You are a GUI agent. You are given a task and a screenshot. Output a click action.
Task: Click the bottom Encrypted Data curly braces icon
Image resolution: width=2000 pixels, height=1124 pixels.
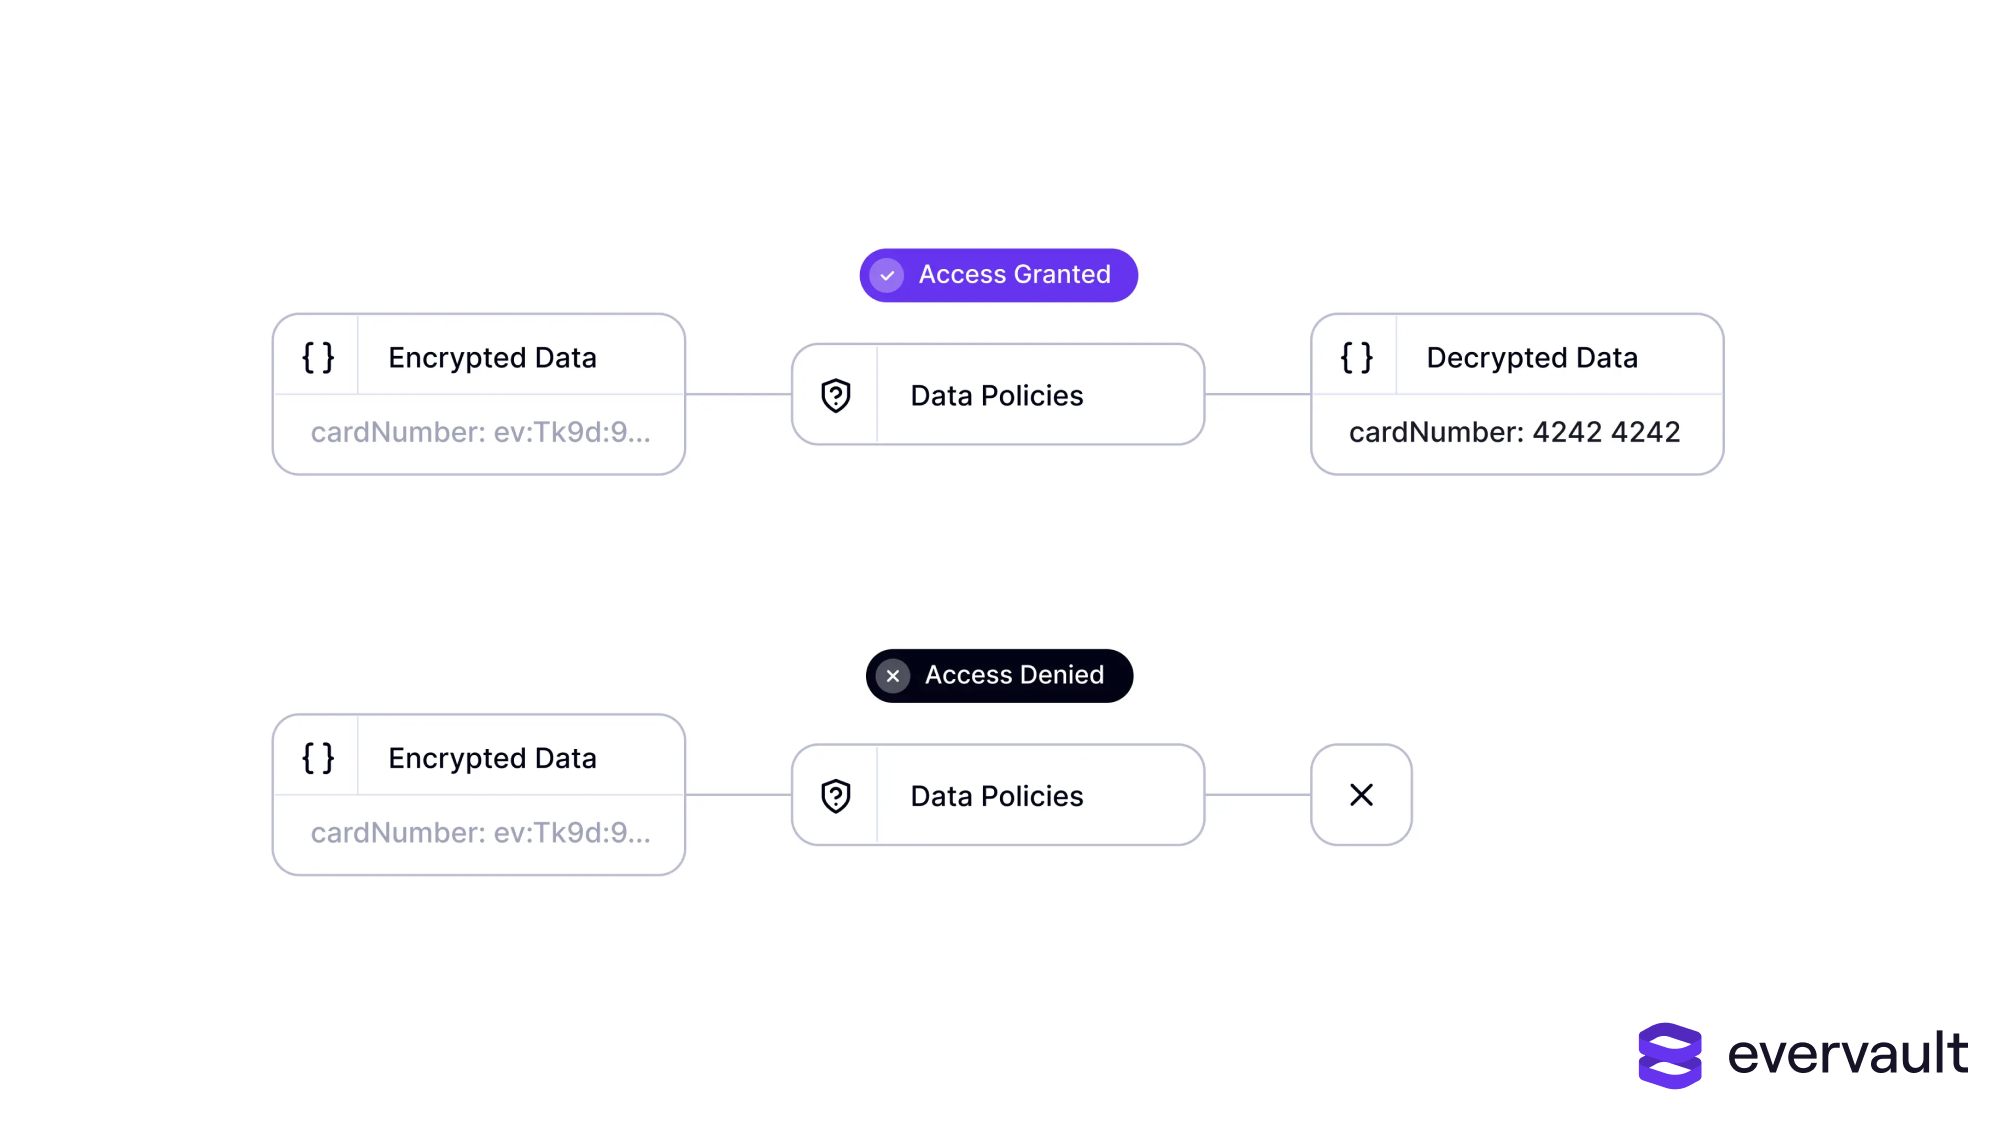(318, 758)
